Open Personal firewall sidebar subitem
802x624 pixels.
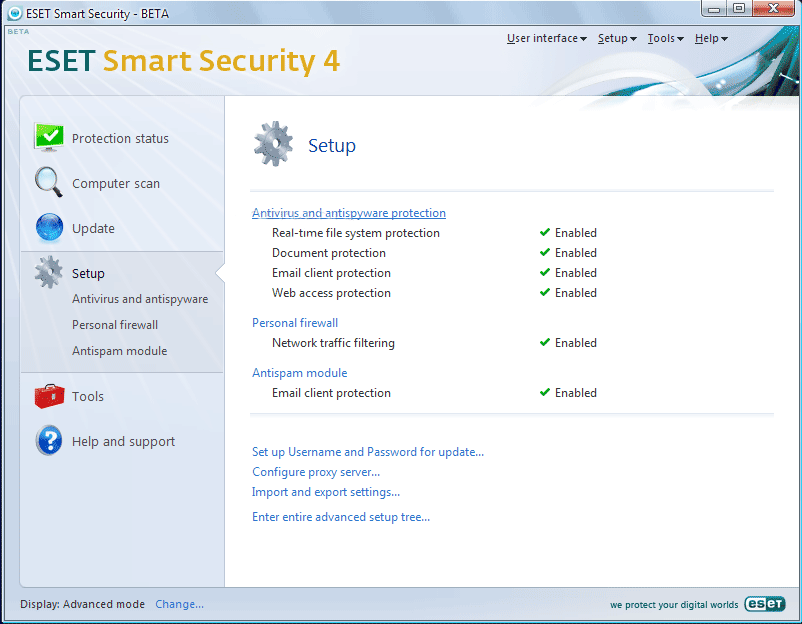(115, 325)
